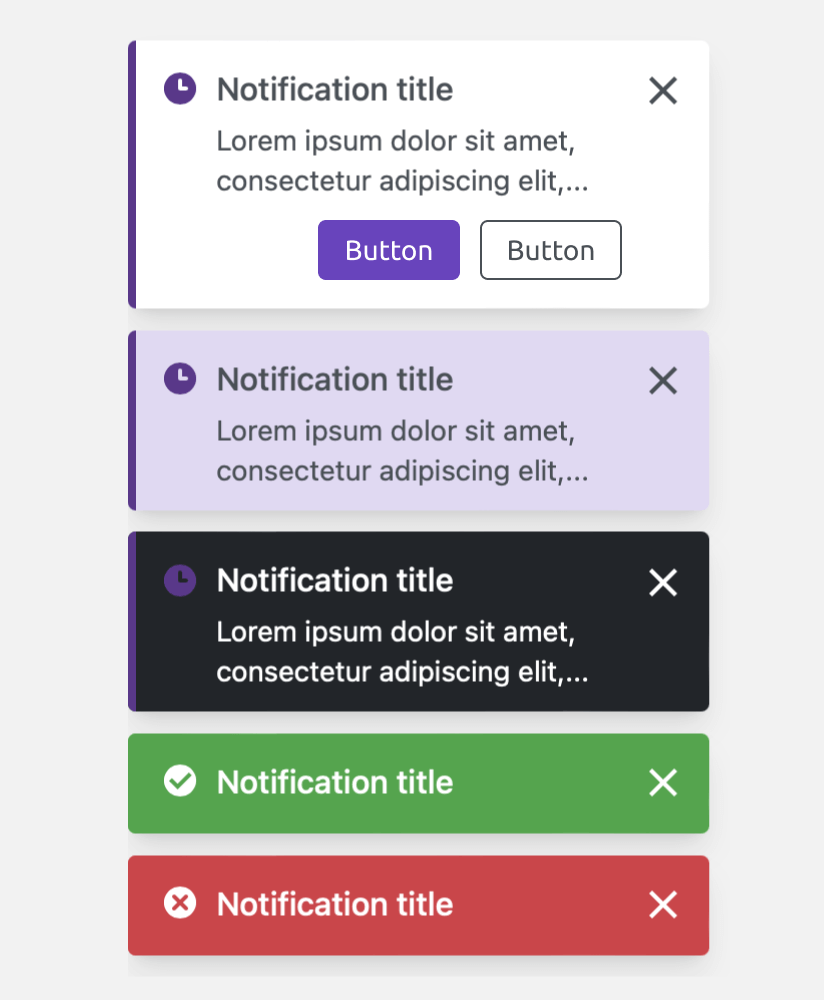Dismiss the dark notification using its X
Viewport: 824px width, 1000px height.
point(663,582)
